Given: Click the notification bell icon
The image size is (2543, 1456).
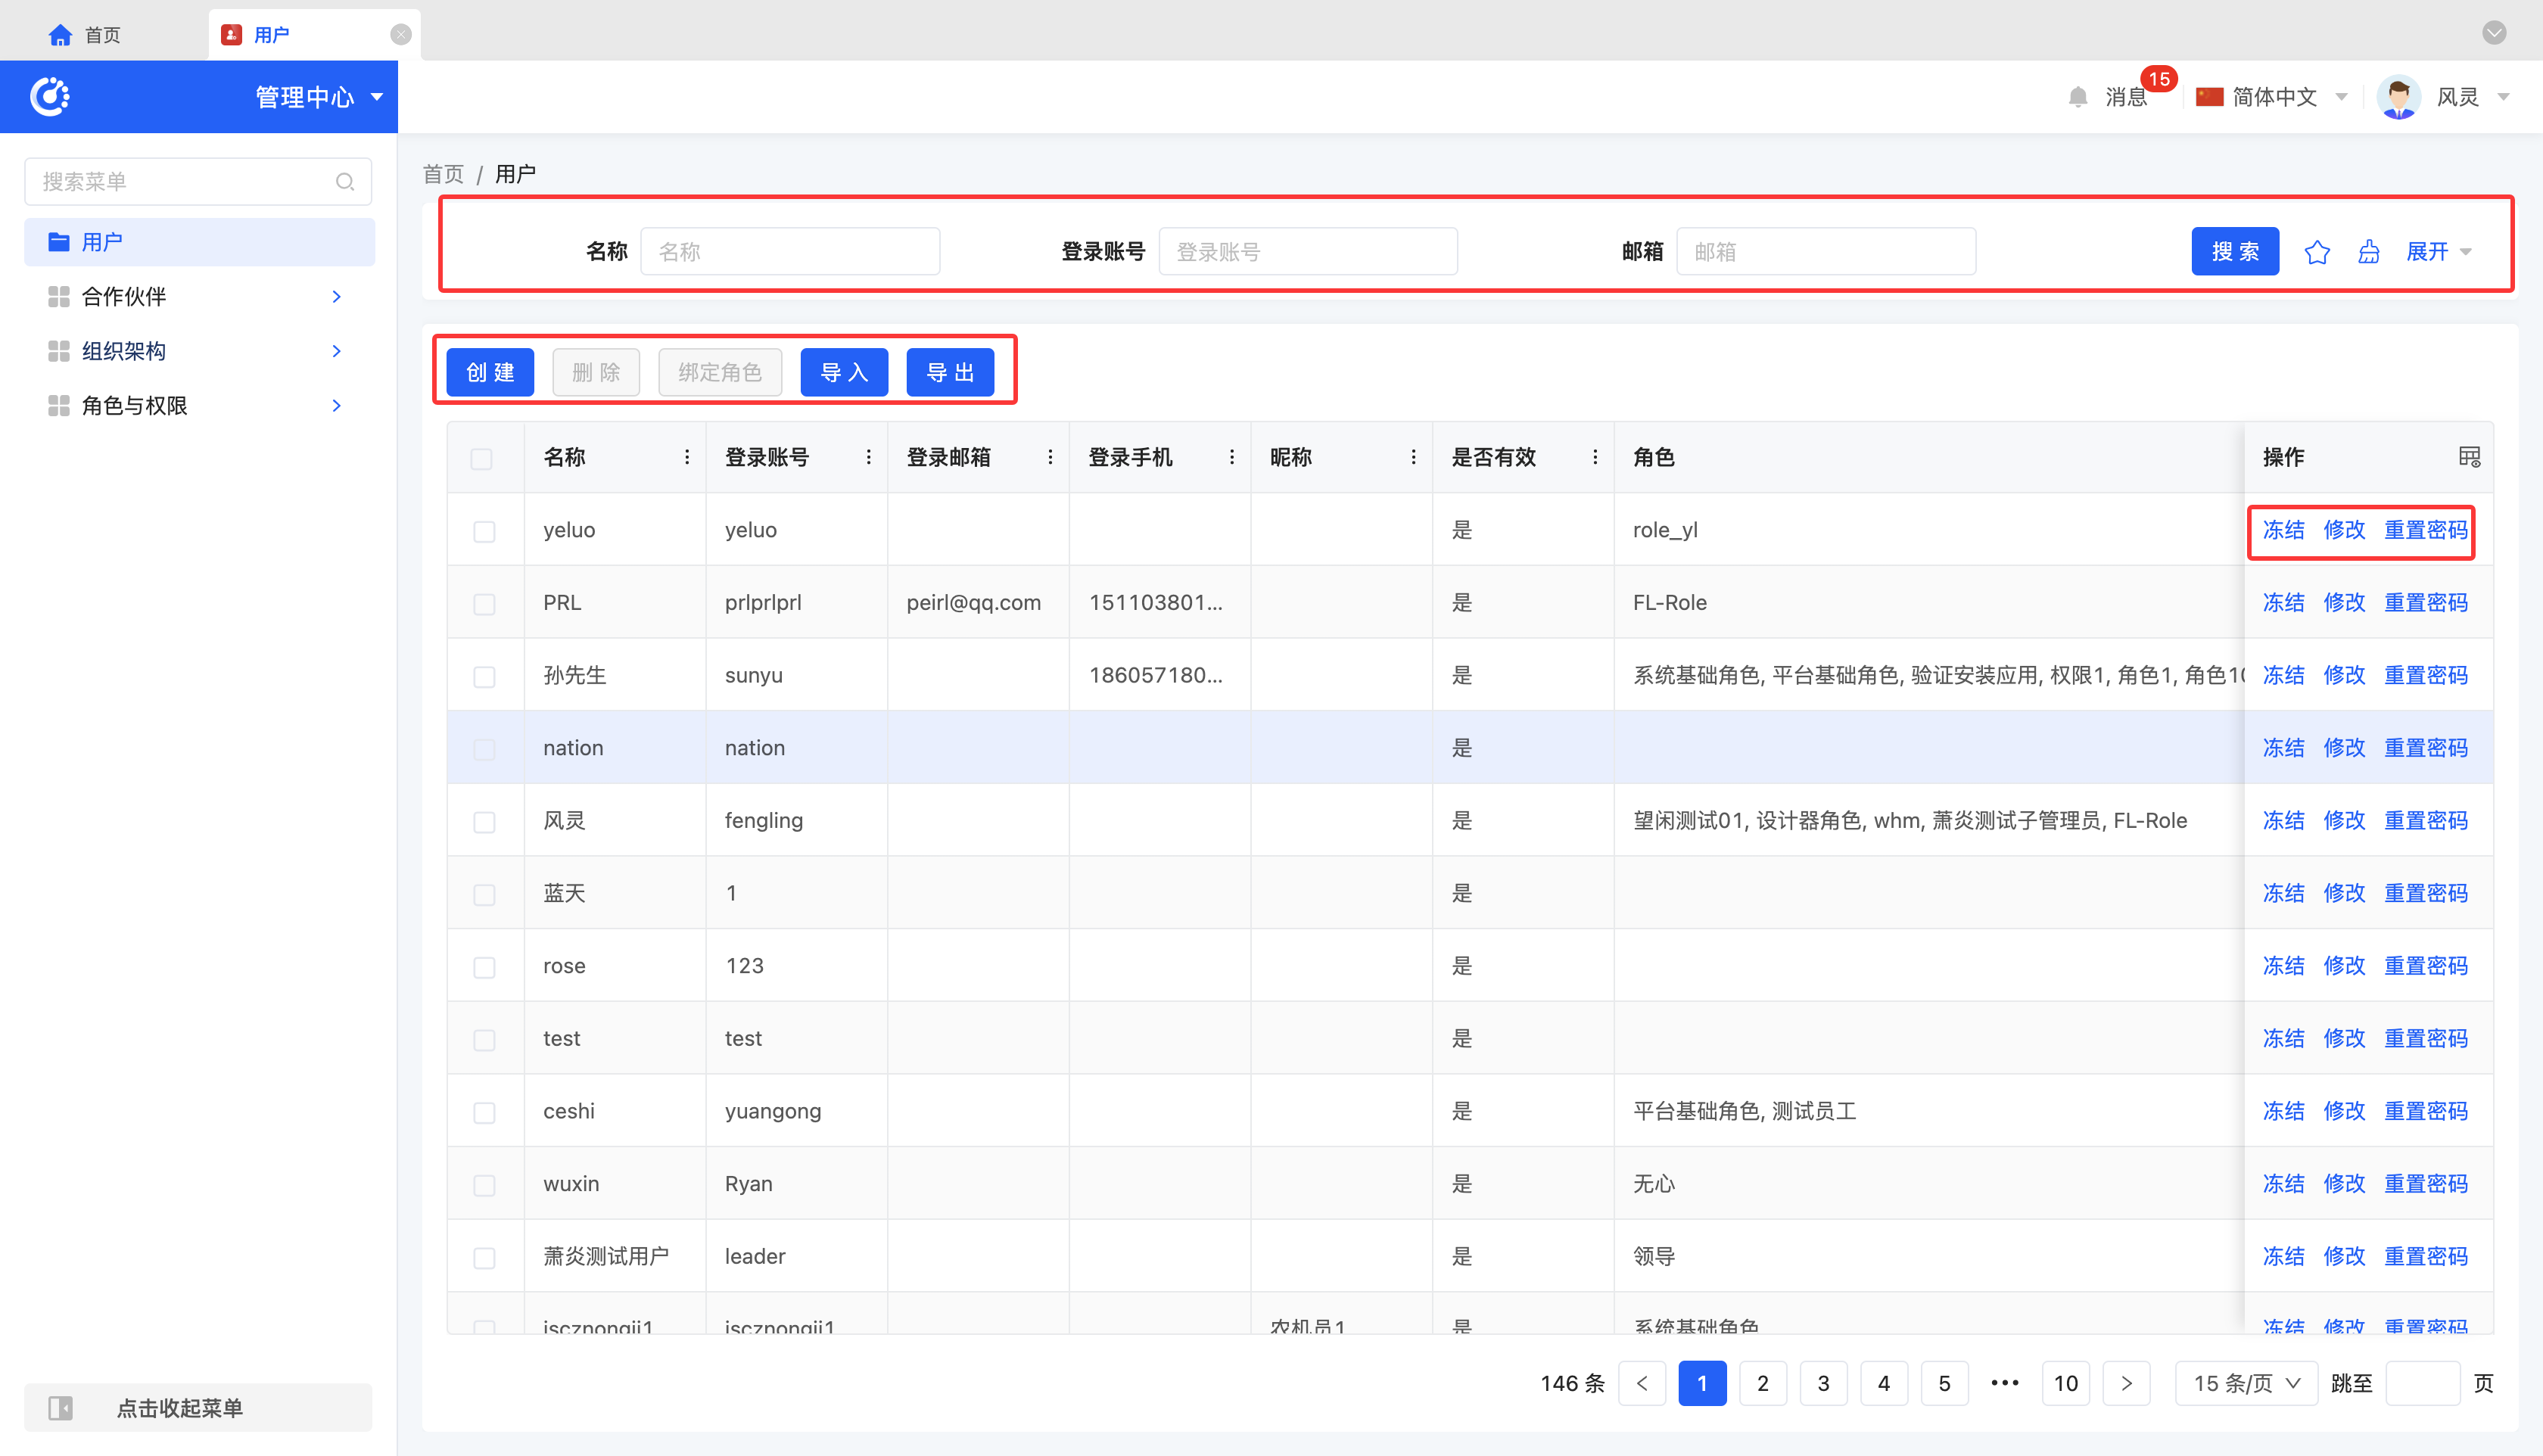Looking at the screenshot, I should tap(2077, 97).
